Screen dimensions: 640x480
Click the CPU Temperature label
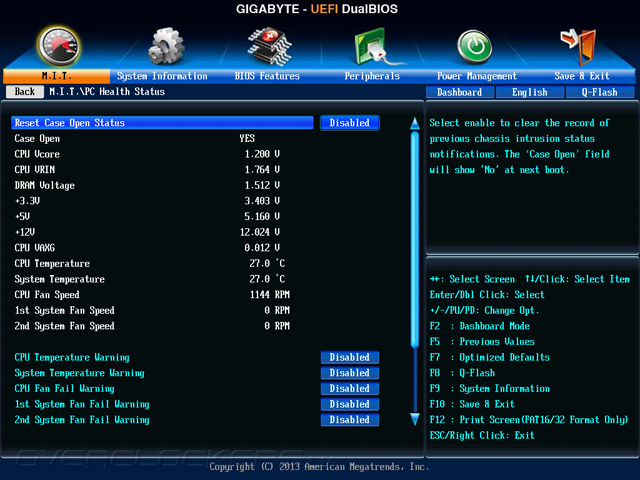point(52,263)
